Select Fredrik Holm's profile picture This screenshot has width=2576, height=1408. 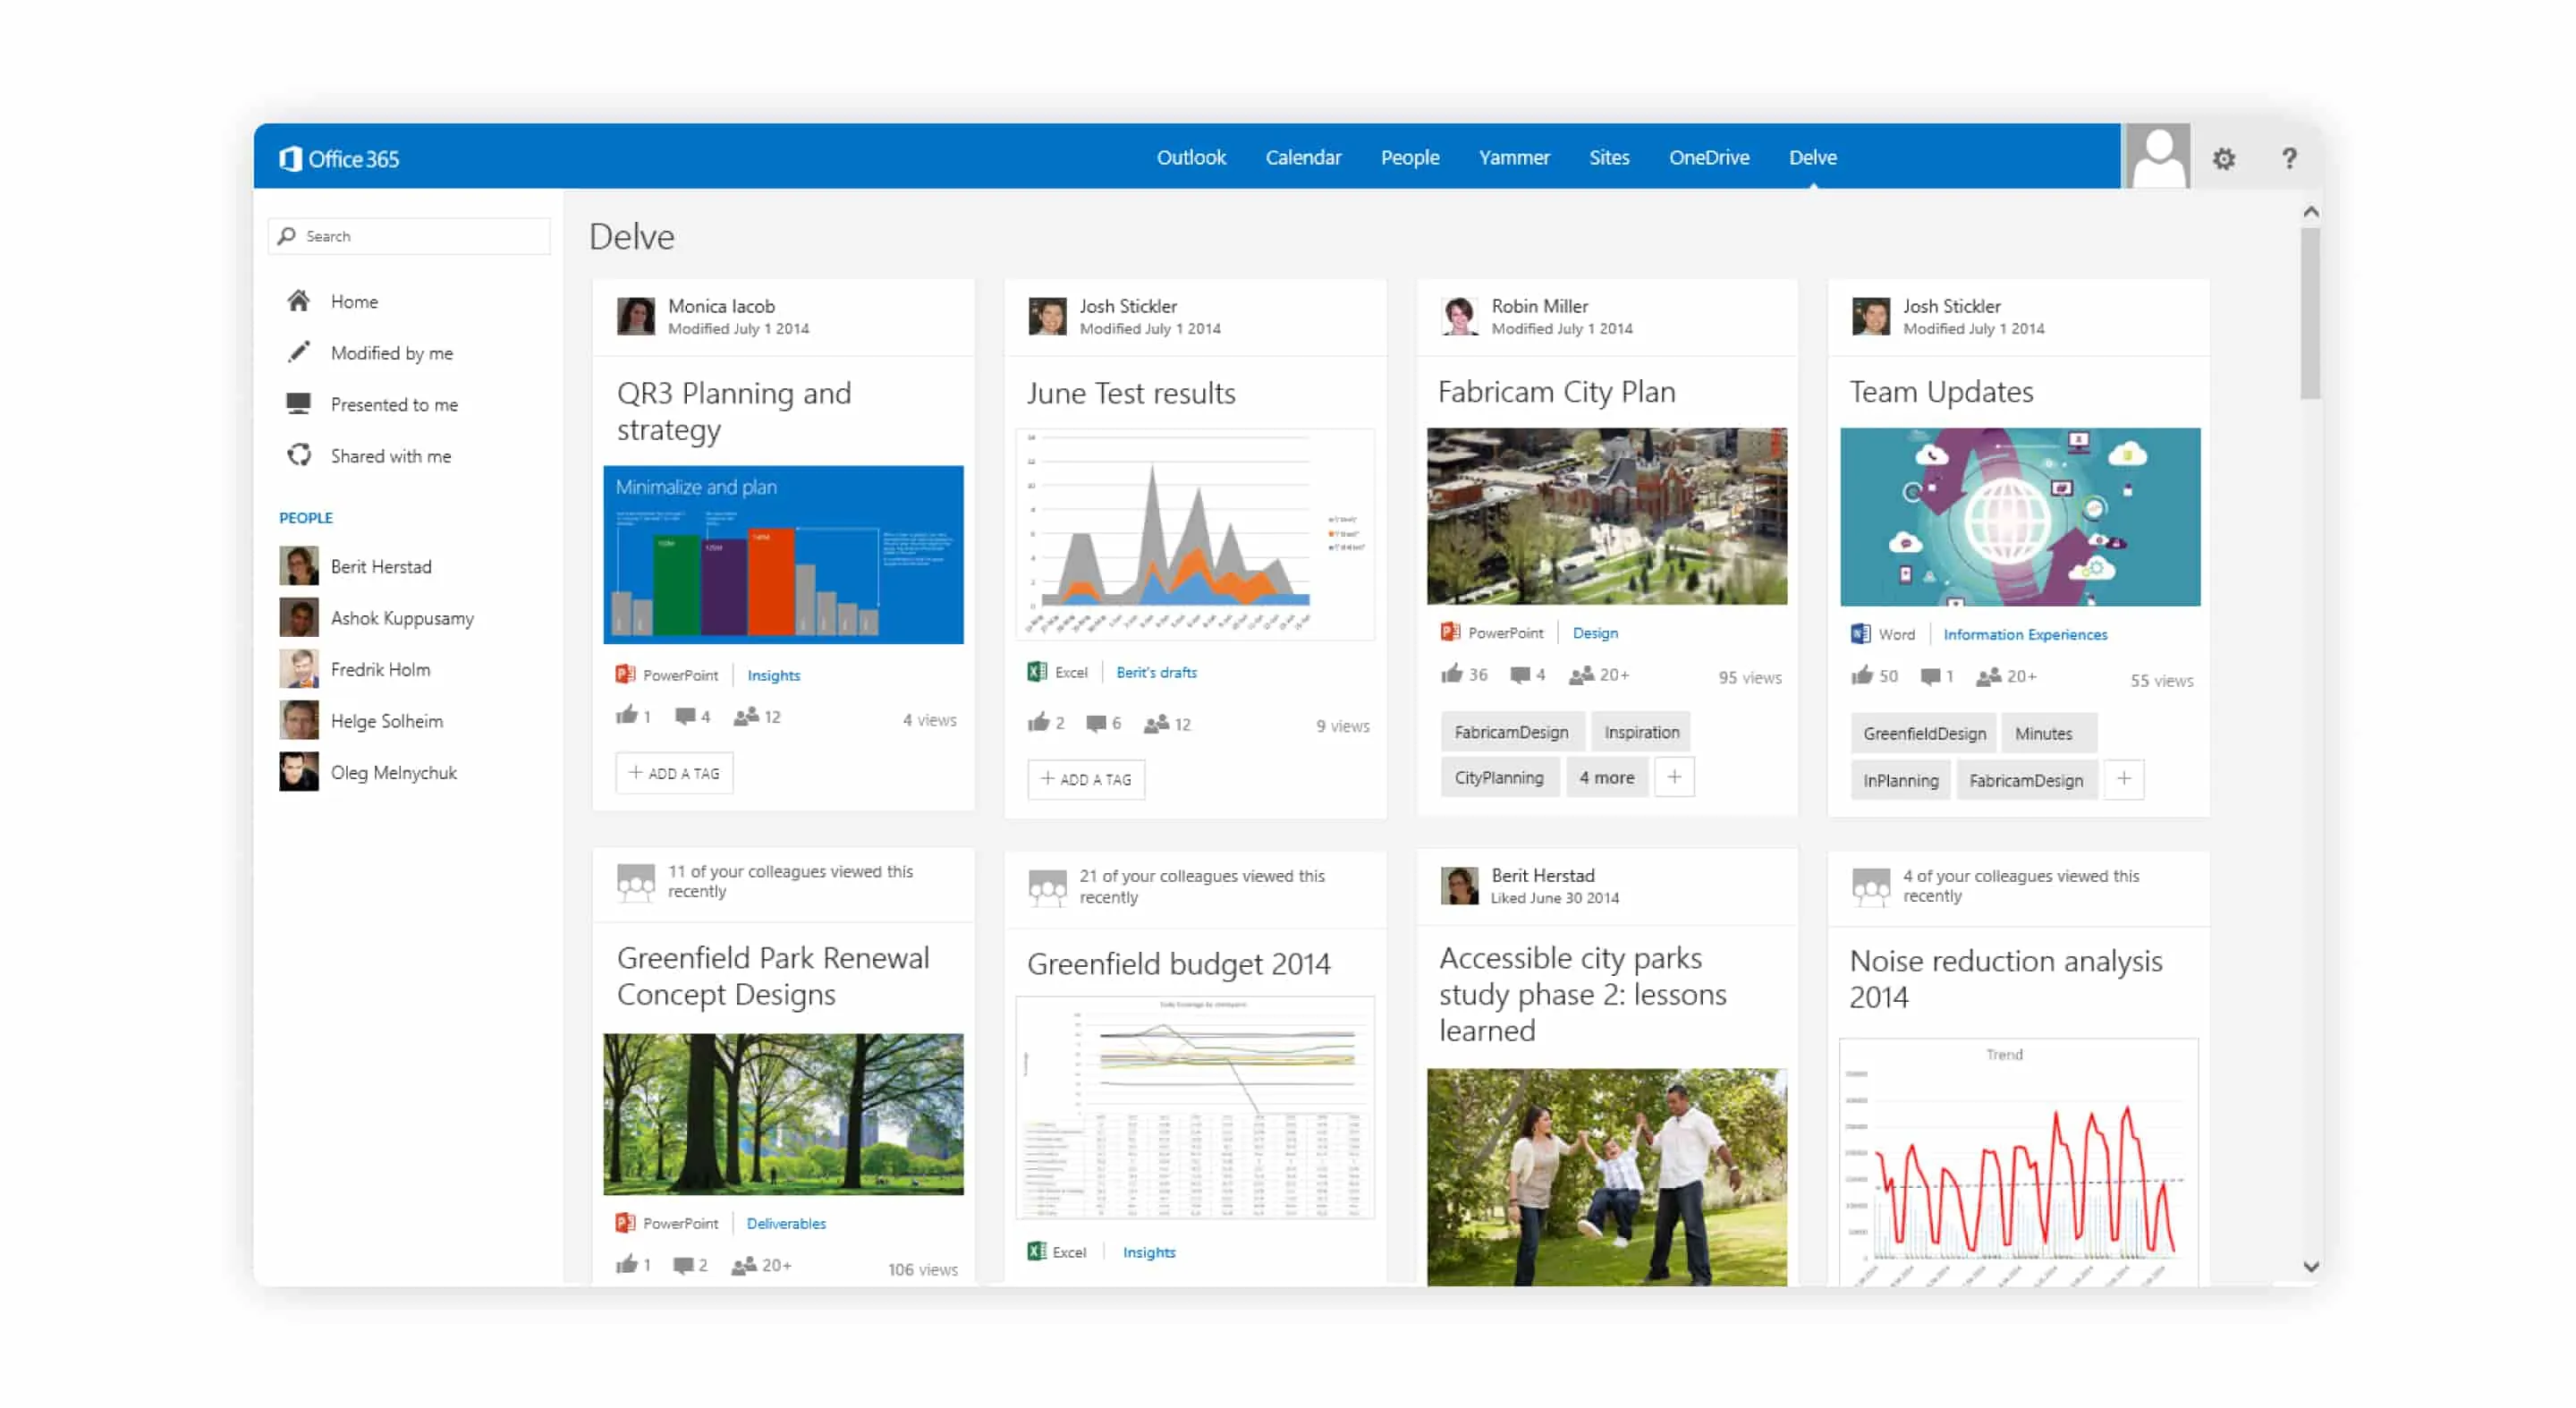coord(297,668)
